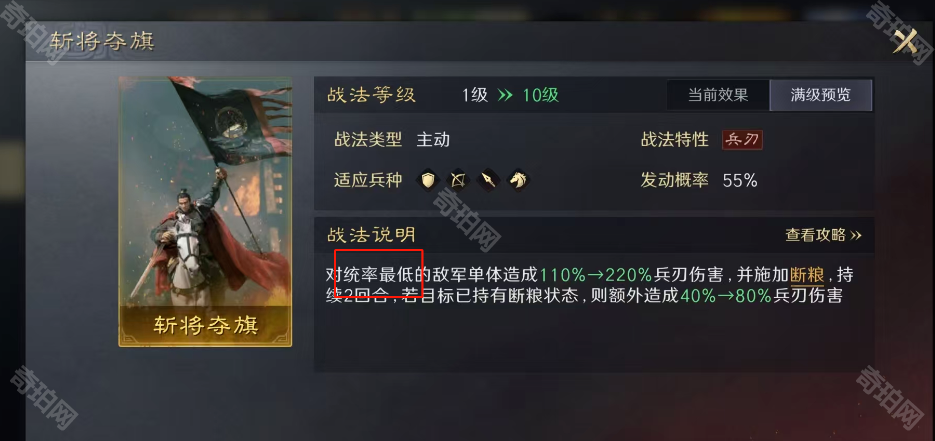This screenshot has height=441, width=935.
Task: Click the 主动 tactic type value
Action: coord(433,140)
